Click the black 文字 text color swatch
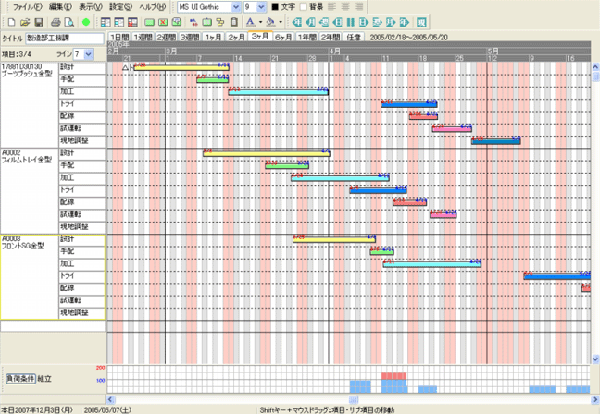 click(x=275, y=7)
